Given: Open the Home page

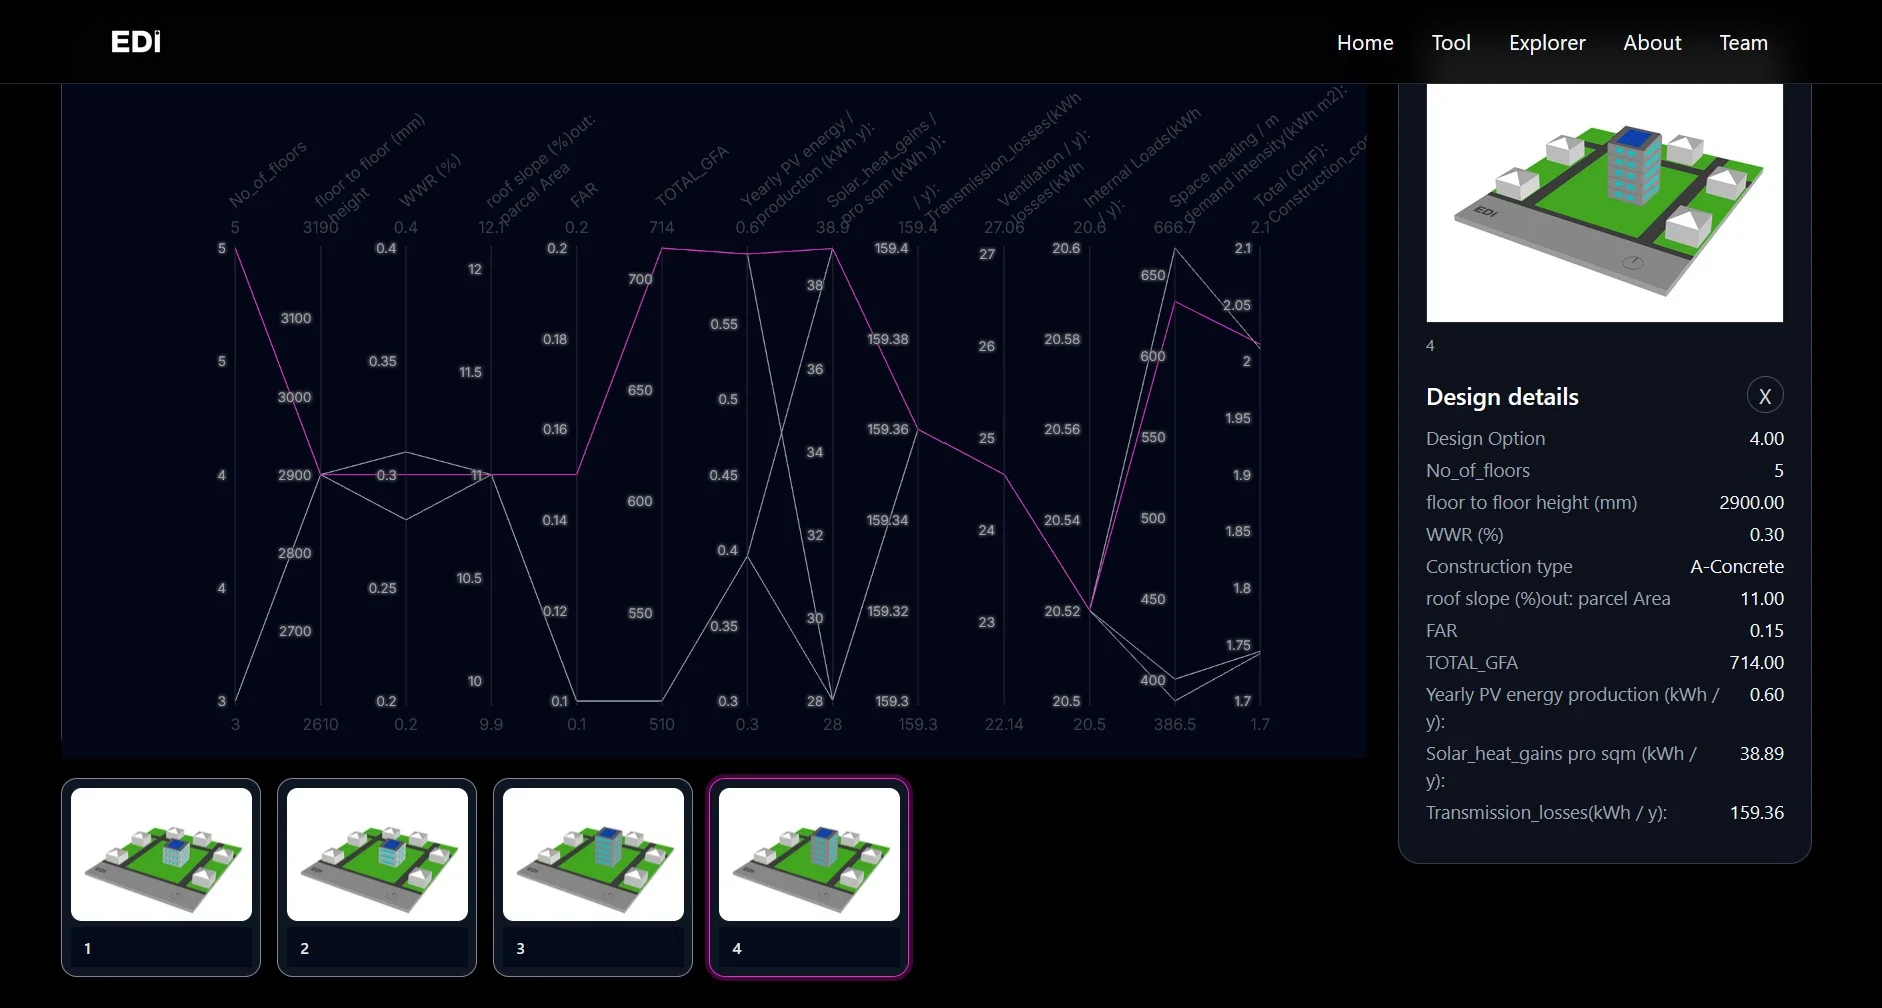Looking at the screenshot, I should point(1364,43).
